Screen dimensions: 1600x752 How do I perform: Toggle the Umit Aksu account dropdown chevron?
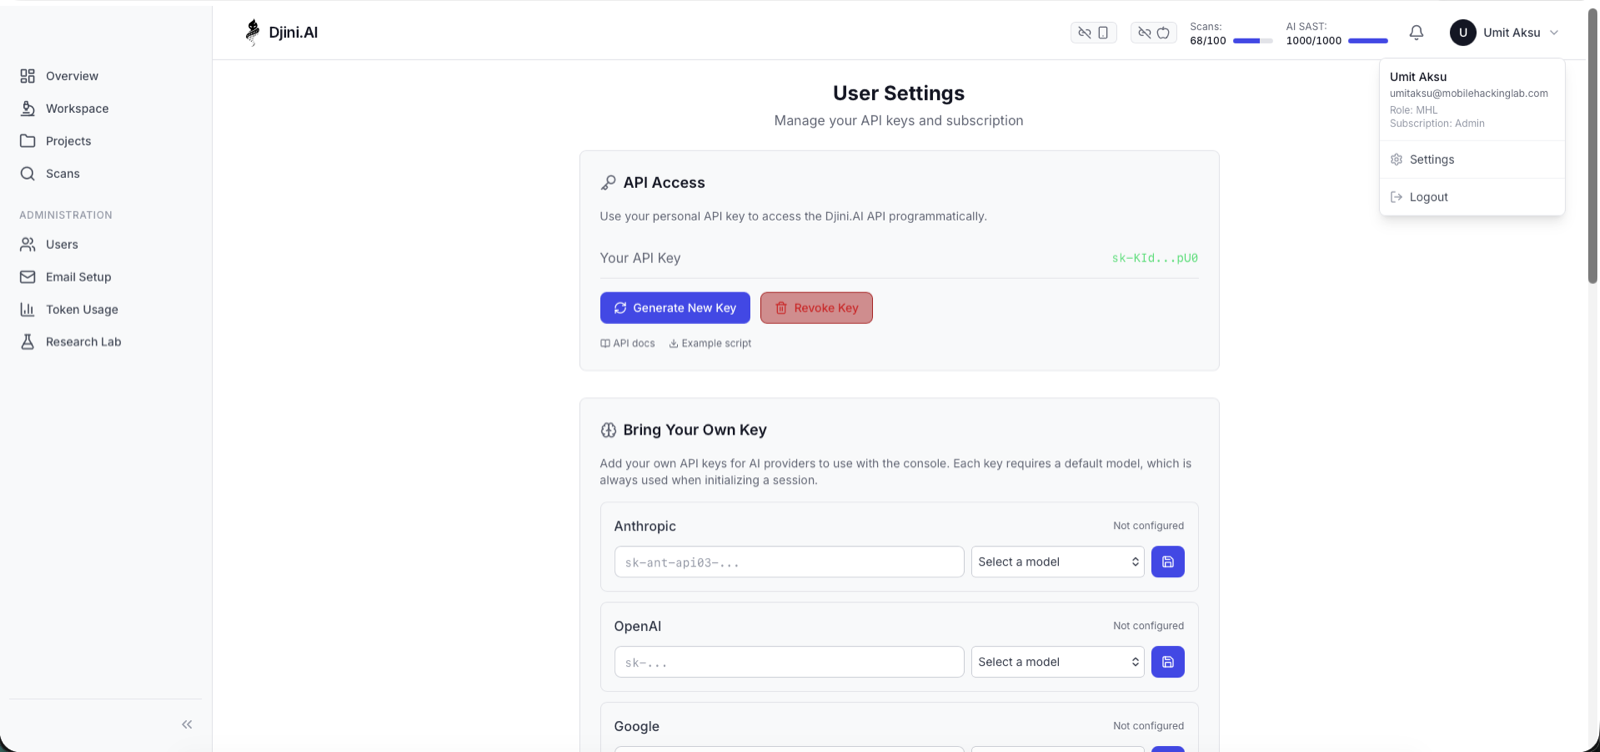click(x=1554, y=33)
